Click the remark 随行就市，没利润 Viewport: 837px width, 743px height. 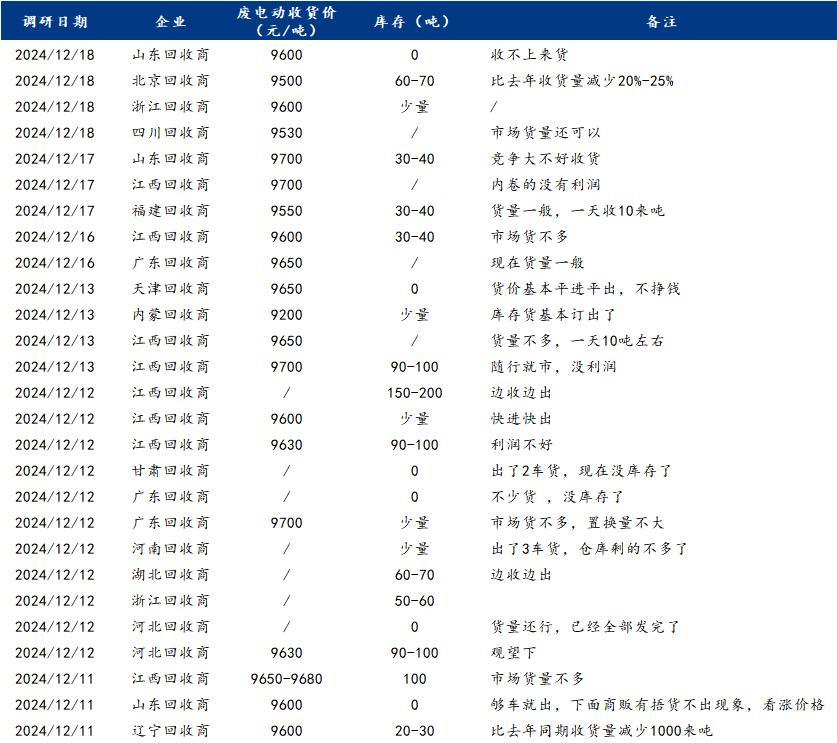[553, 367]
